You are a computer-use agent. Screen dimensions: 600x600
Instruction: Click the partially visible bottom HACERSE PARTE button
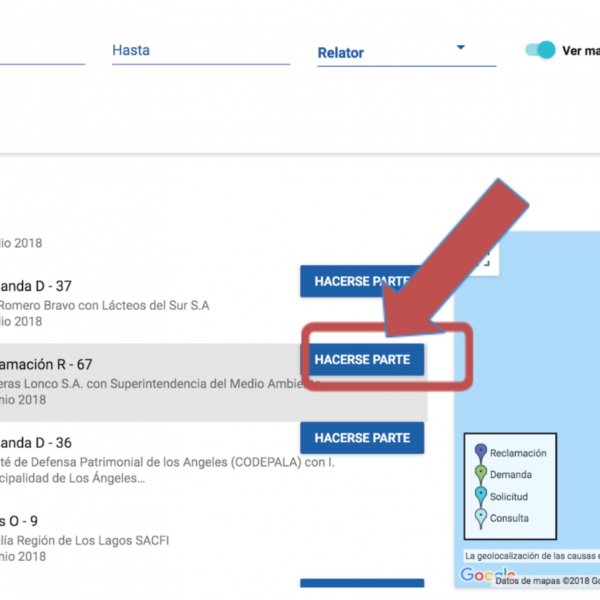point(362,586)
